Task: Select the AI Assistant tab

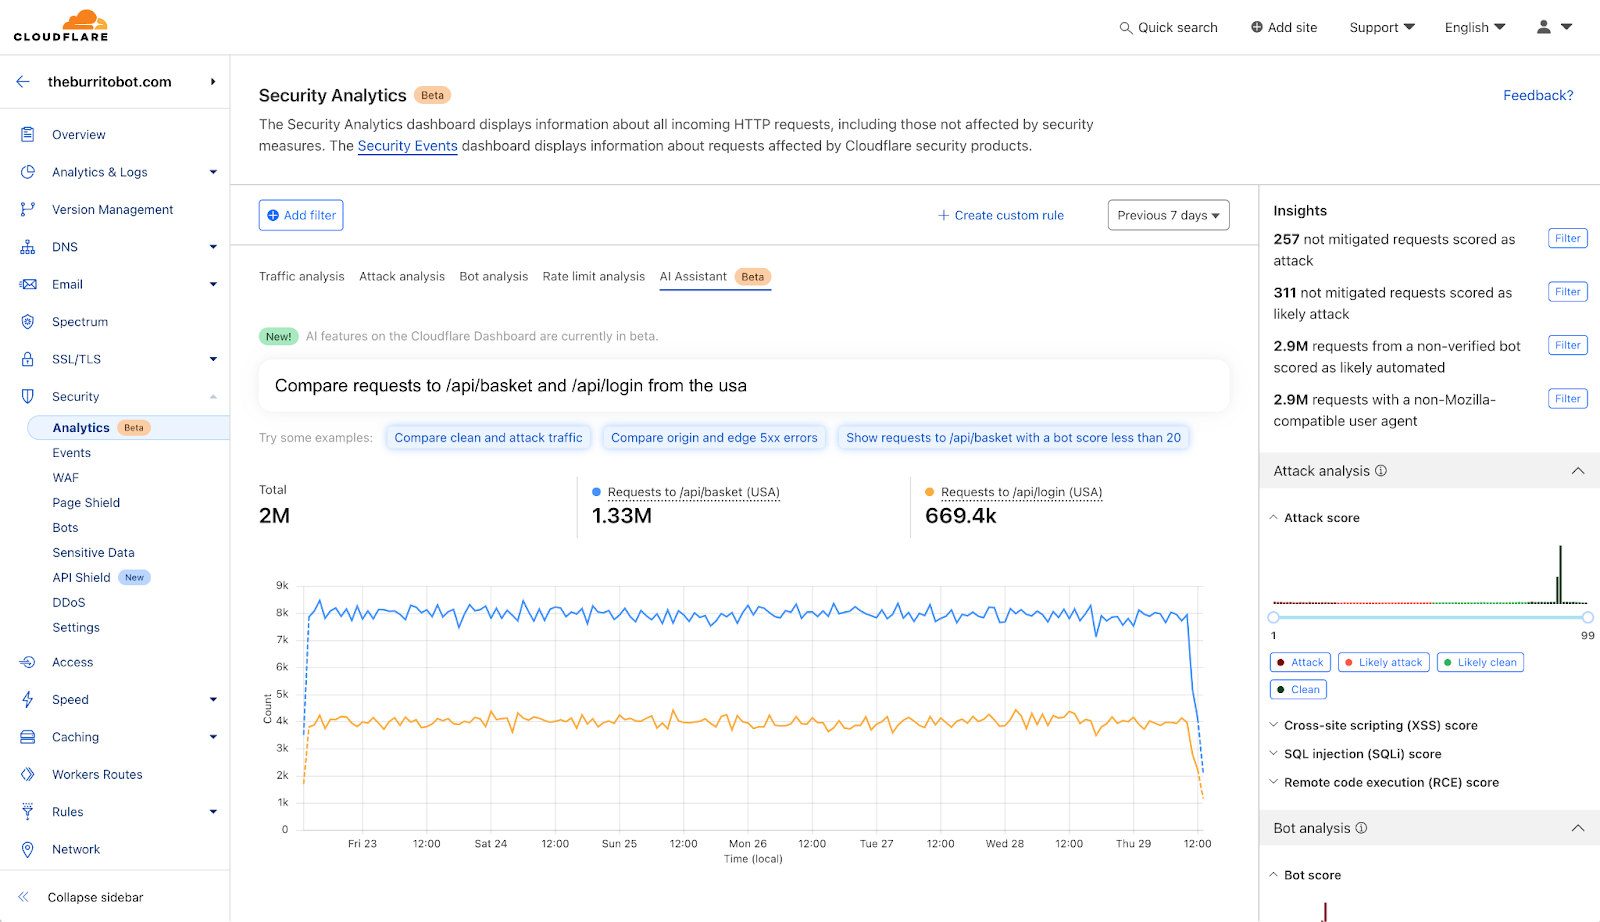Action: (x=715, y=277)
